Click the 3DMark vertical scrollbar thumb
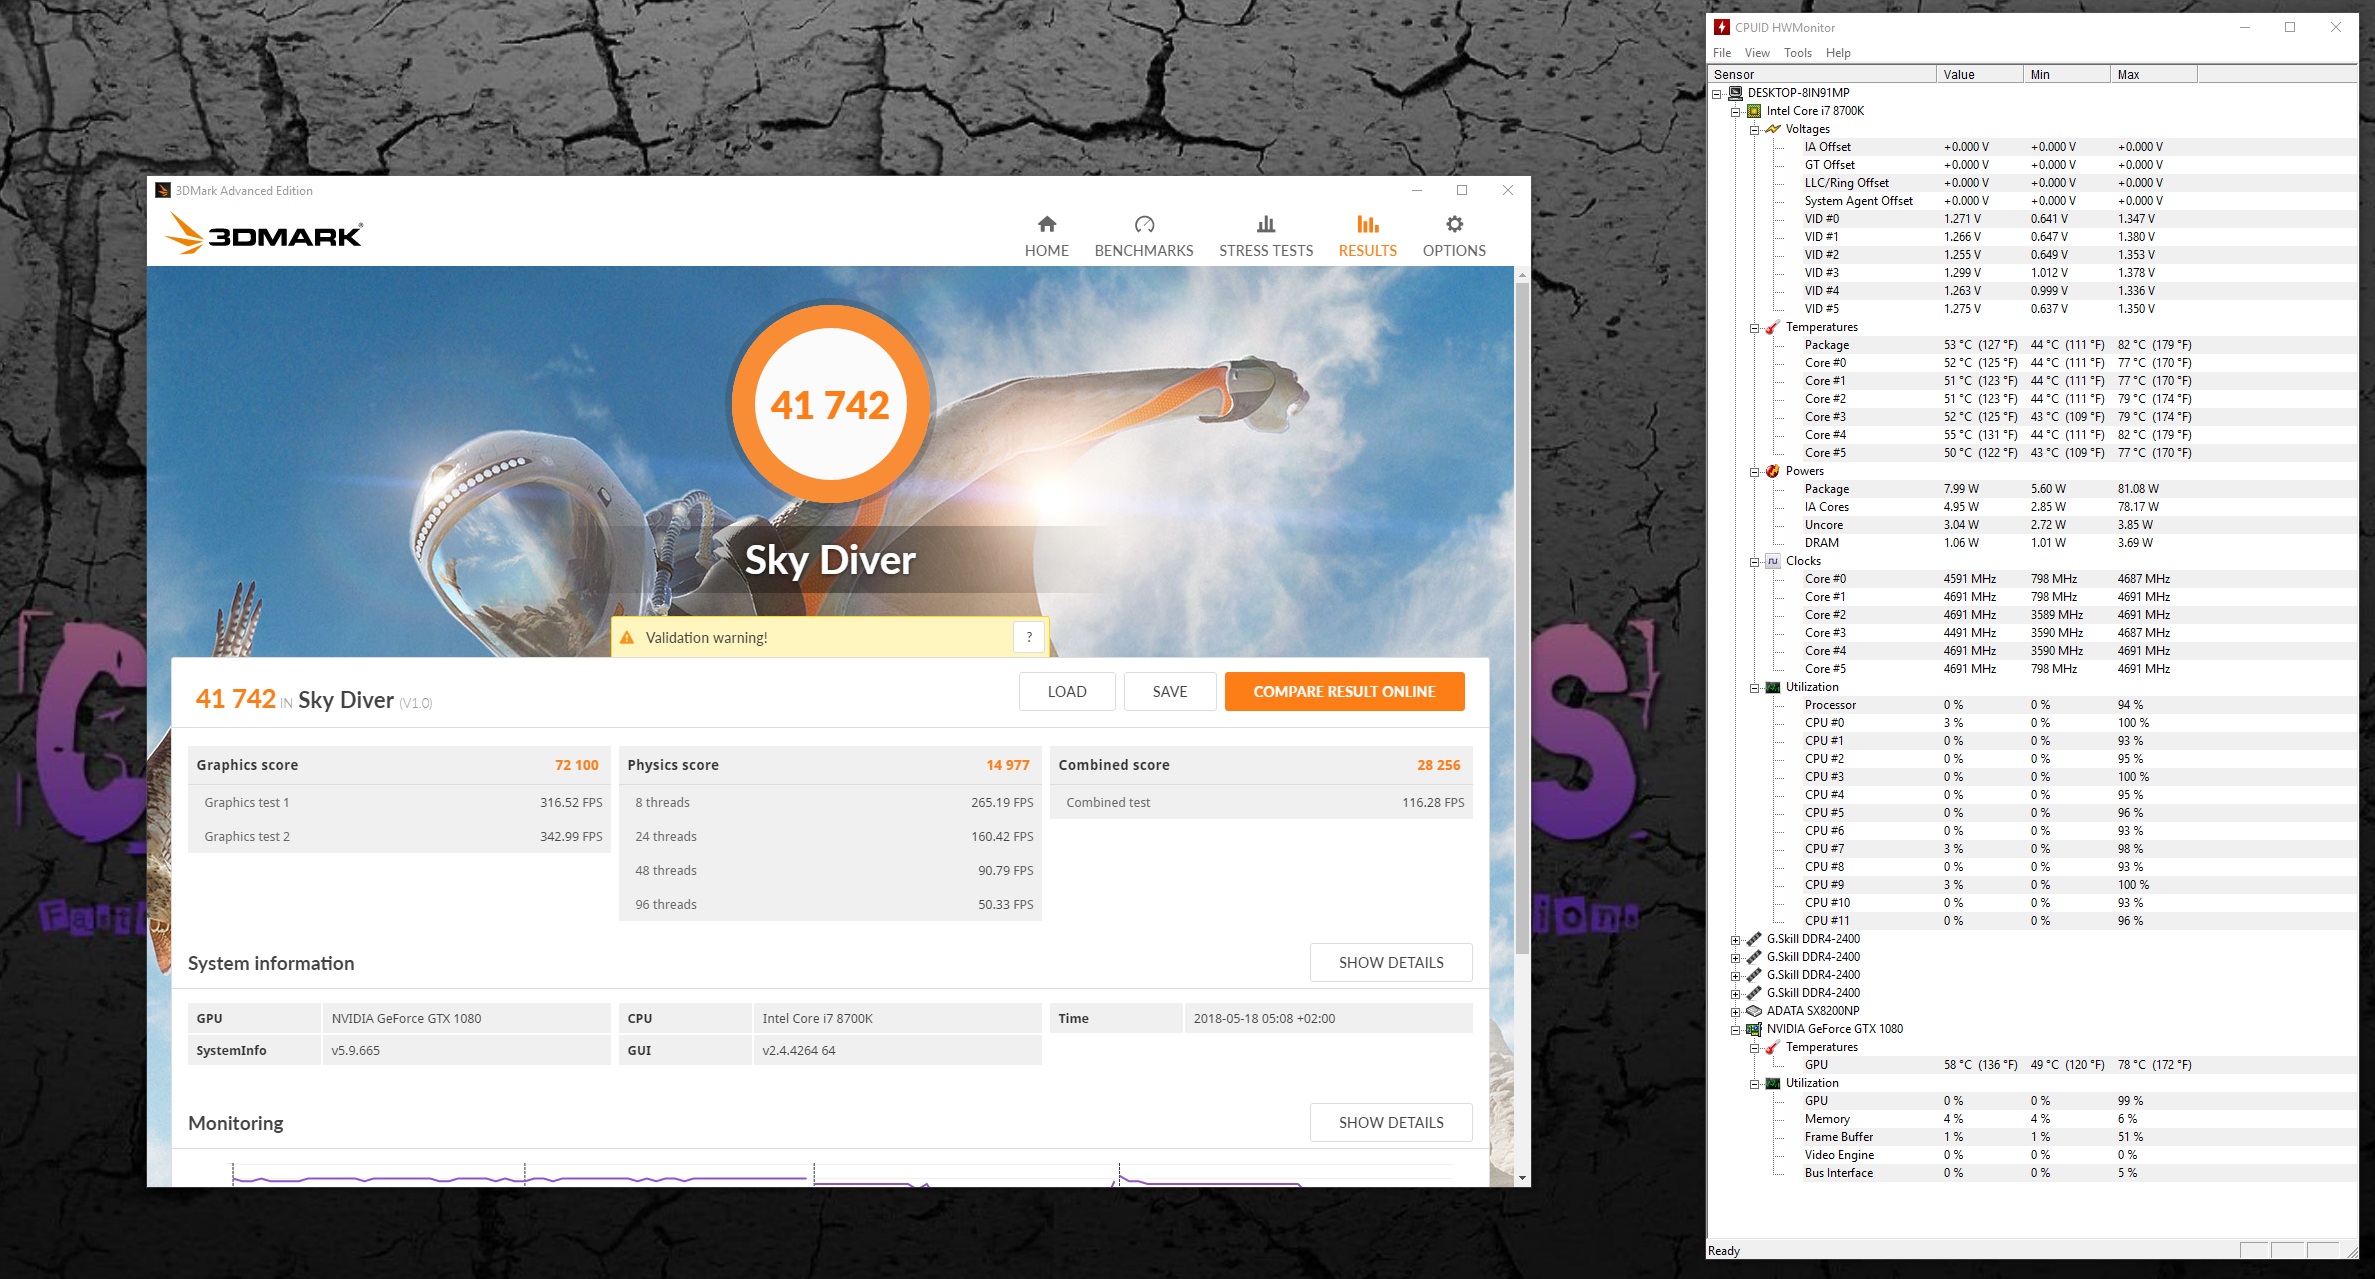The width and height of the screenshot is (2375, 1279). [1522, 618]
